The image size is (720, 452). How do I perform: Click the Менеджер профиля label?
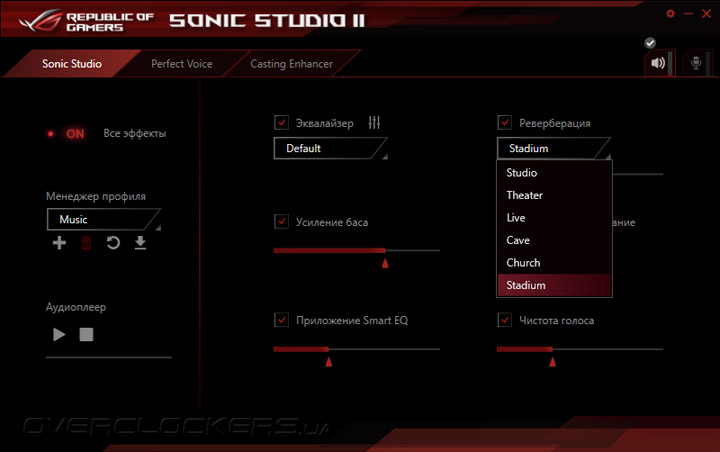tap(96, 197)
